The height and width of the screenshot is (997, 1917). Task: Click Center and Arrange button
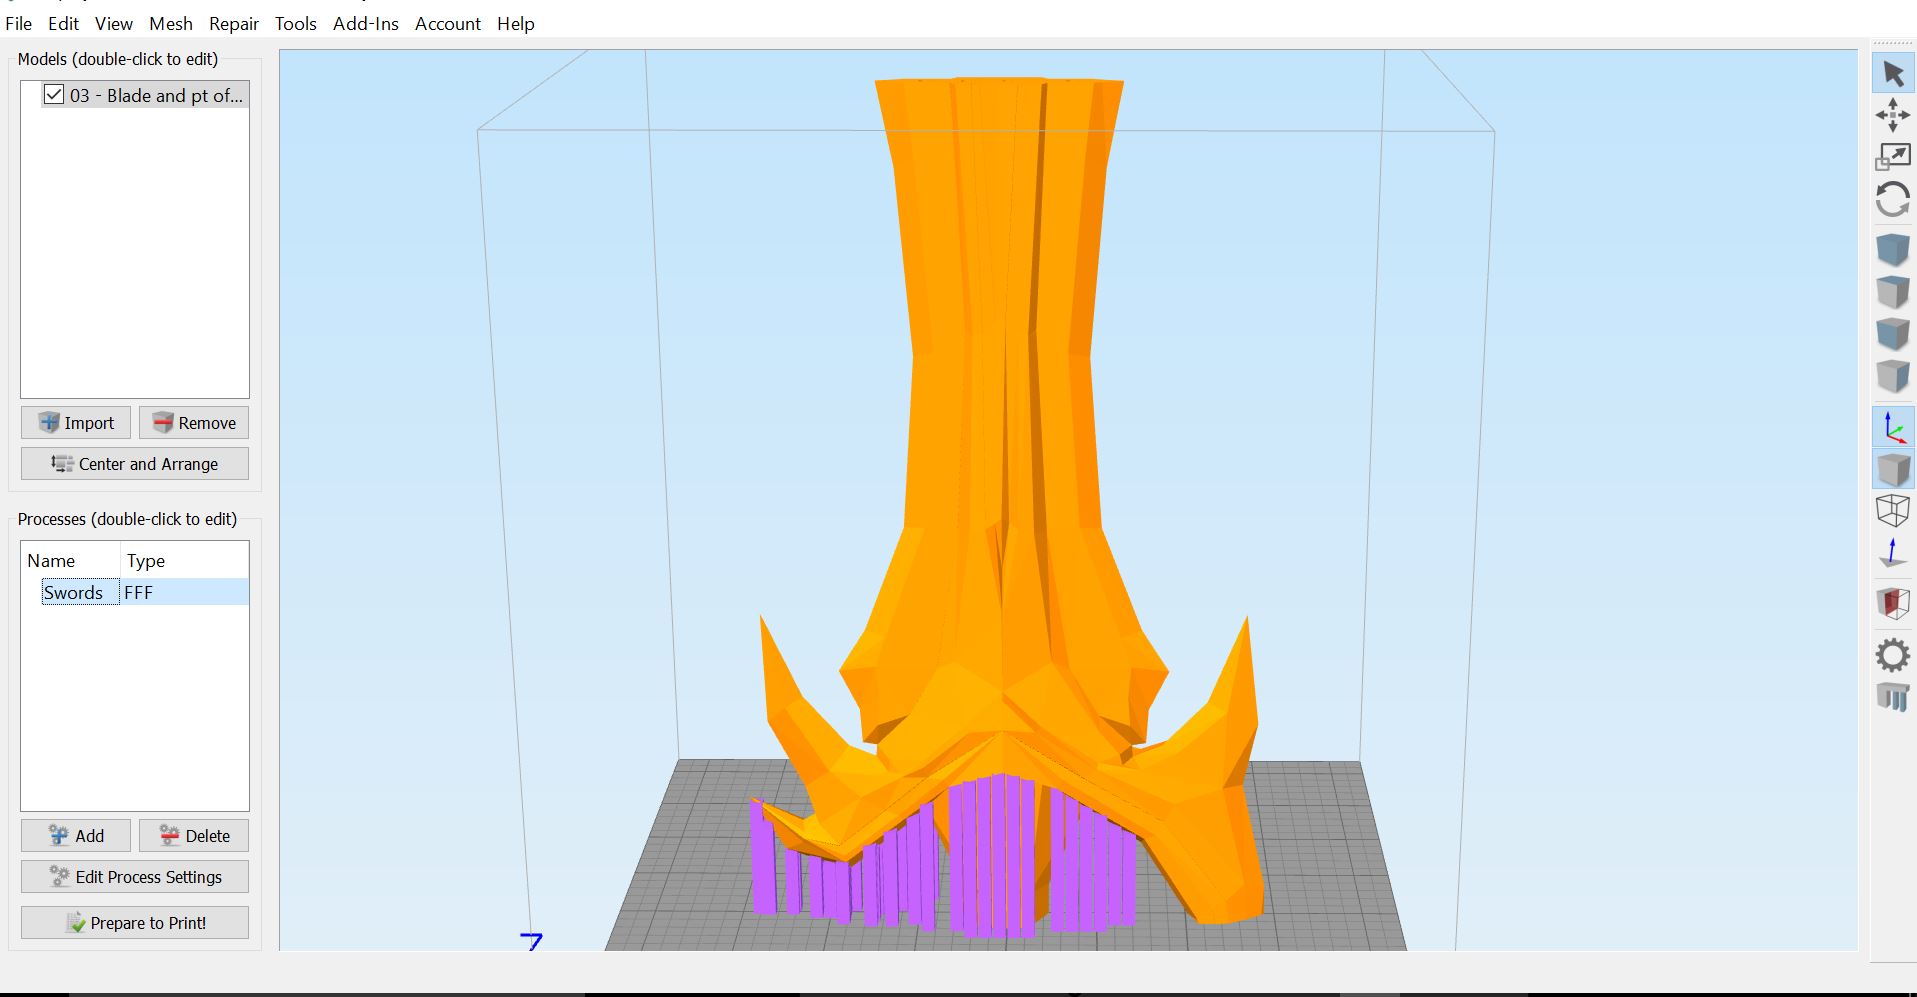tap(135, 464)
